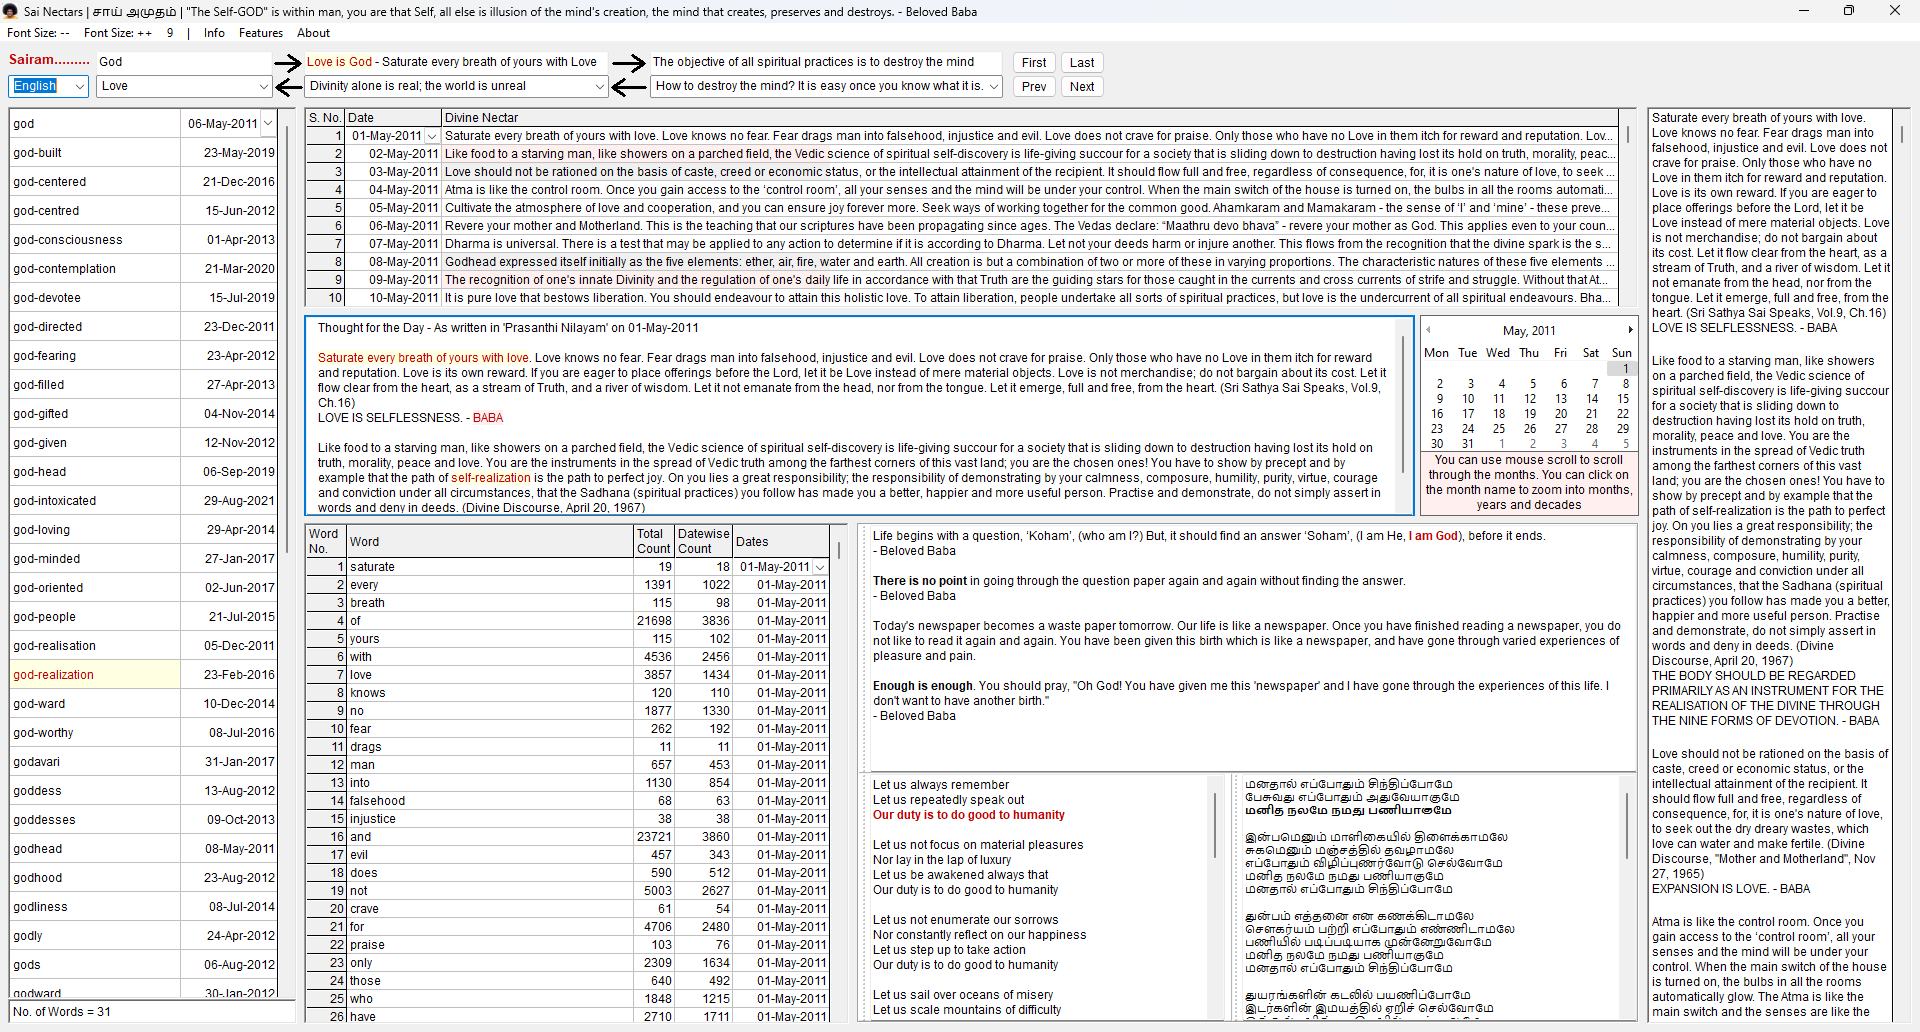Select nectar row dated 10-May-2011

click(x=961, y=298)
